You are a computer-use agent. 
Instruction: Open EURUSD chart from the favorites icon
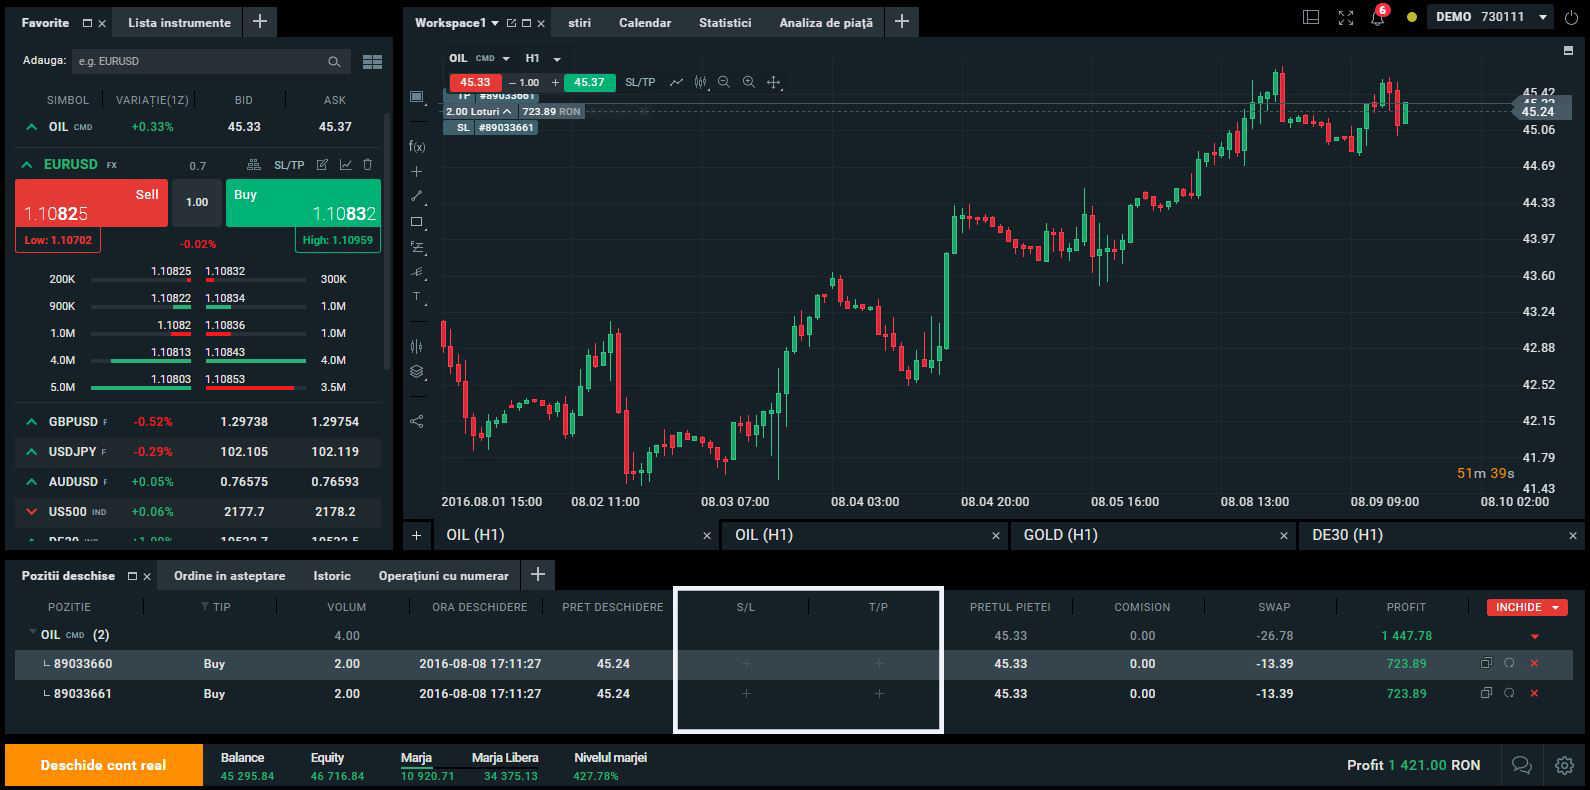point(345,165)
